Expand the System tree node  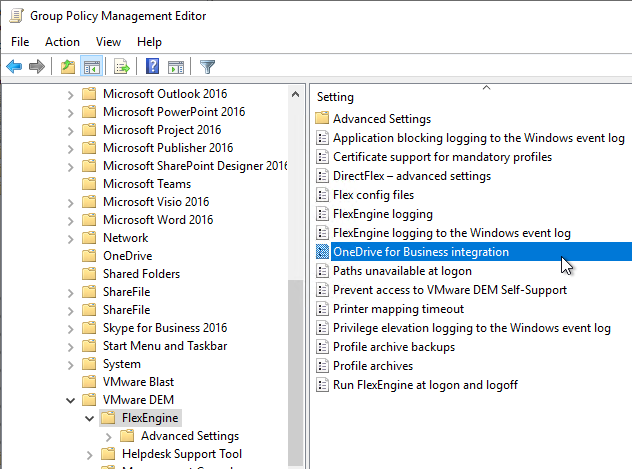click(x=71, y=365)
